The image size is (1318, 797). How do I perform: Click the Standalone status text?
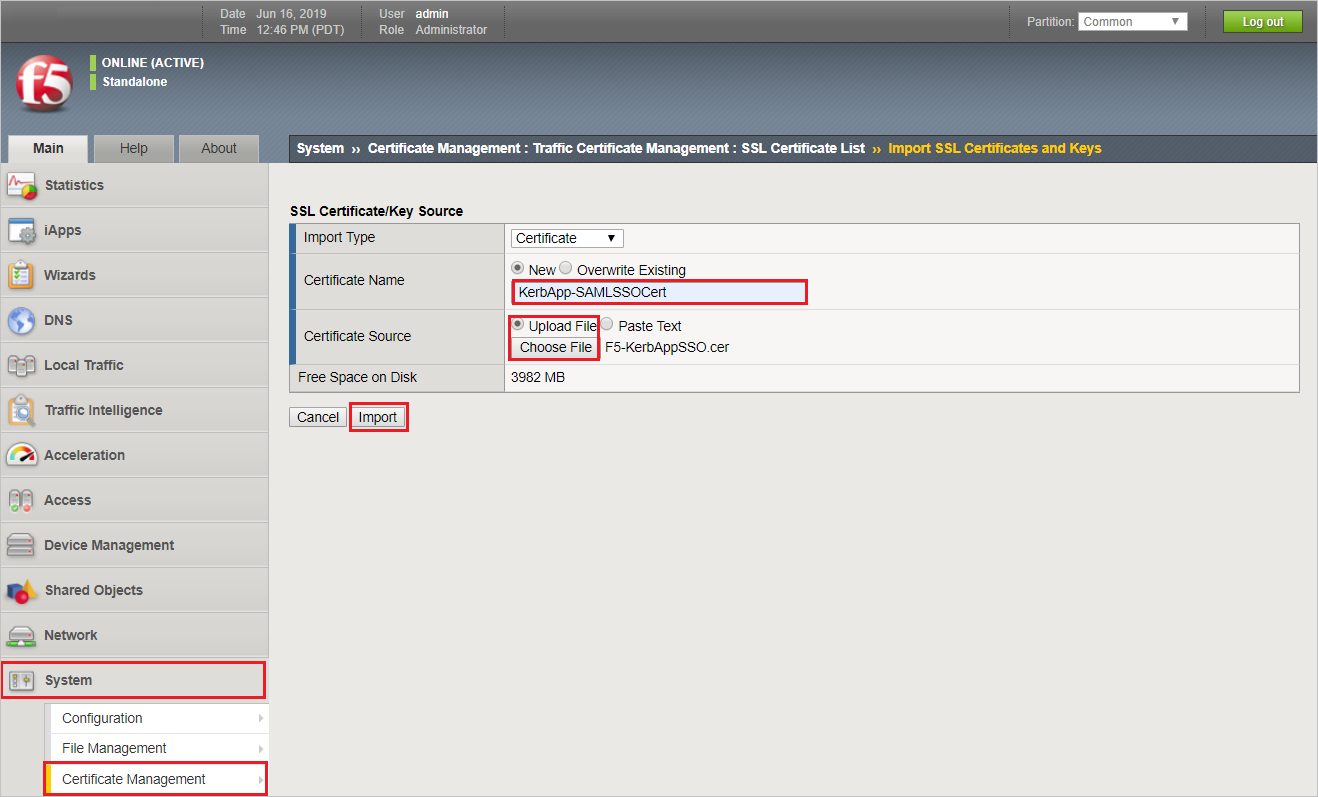click(135, 82)
